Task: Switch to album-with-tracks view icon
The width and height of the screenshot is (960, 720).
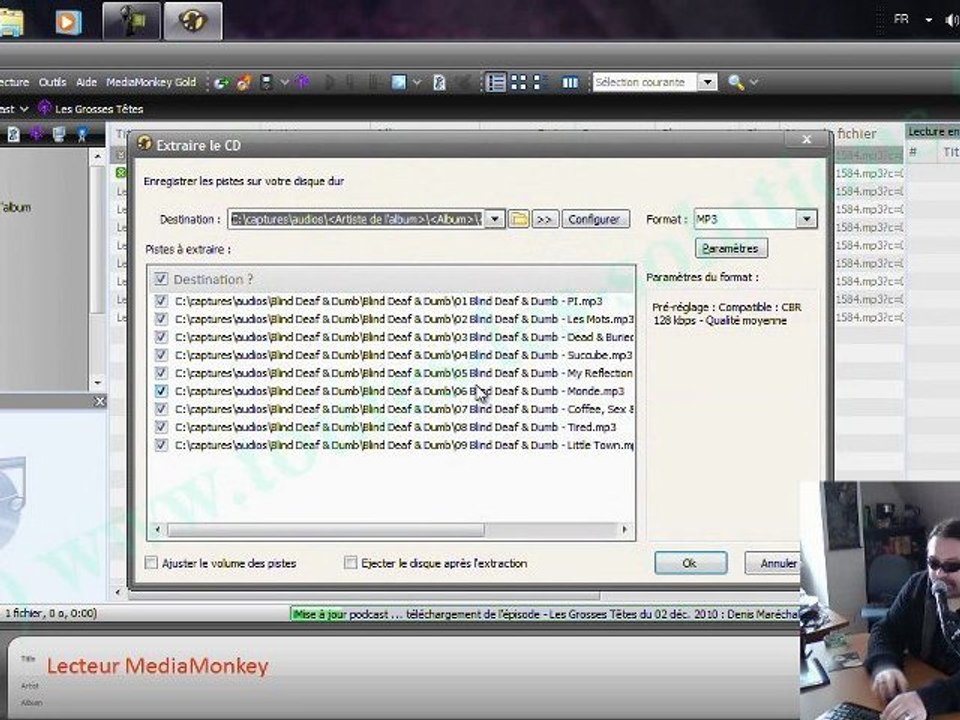Action: (539, 82)
